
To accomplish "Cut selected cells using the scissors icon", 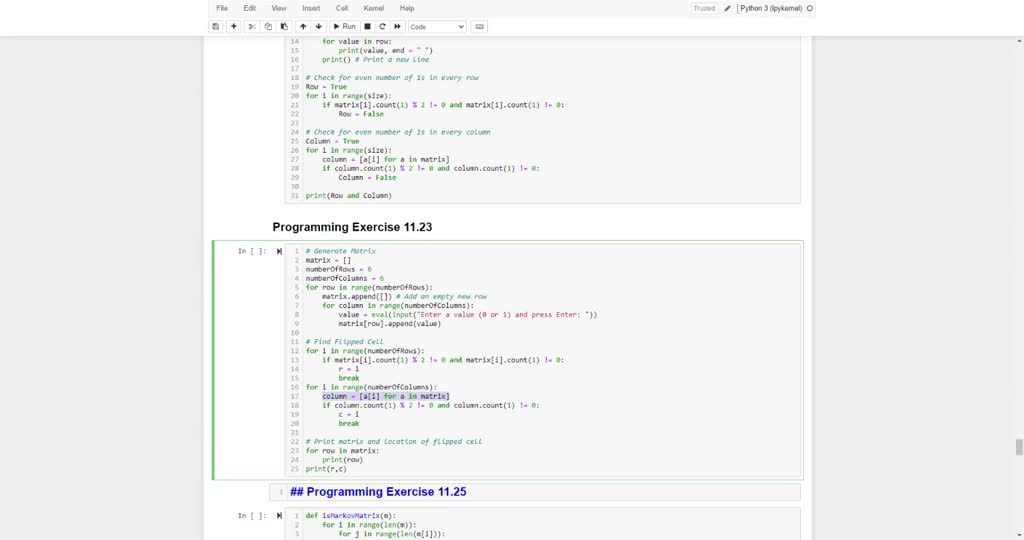I will click(x=252, y=27).
